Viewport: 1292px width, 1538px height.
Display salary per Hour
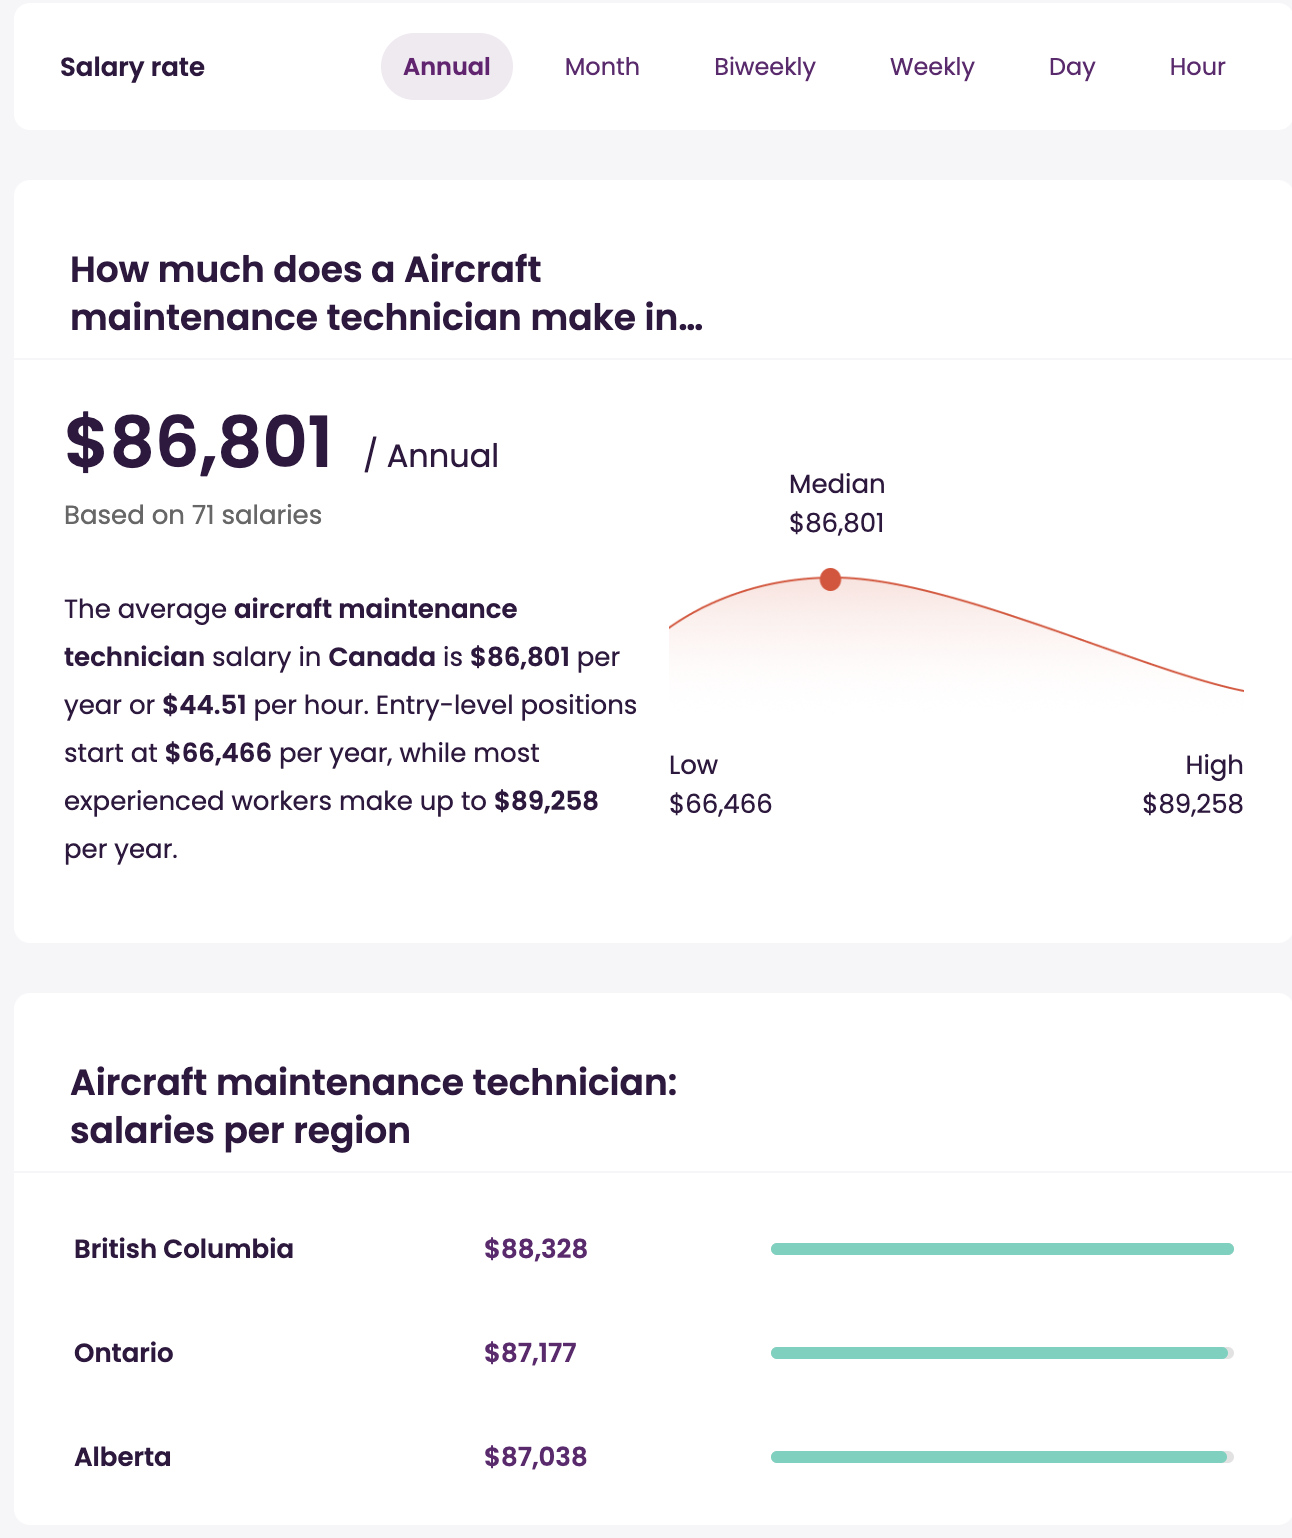coord(1197,67)
